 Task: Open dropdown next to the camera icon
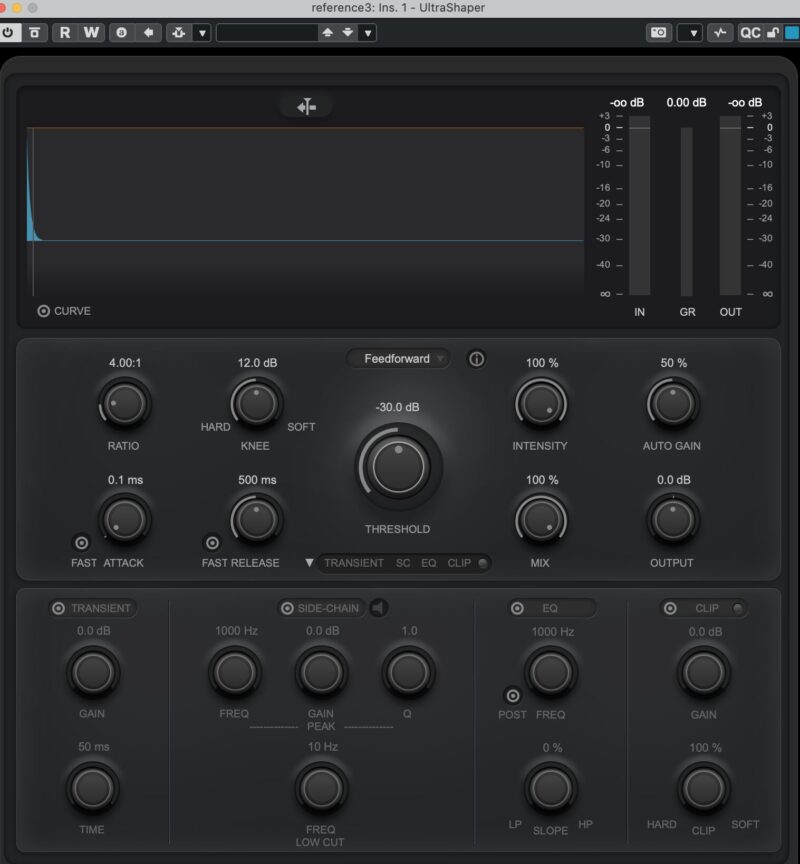point(693,33)
